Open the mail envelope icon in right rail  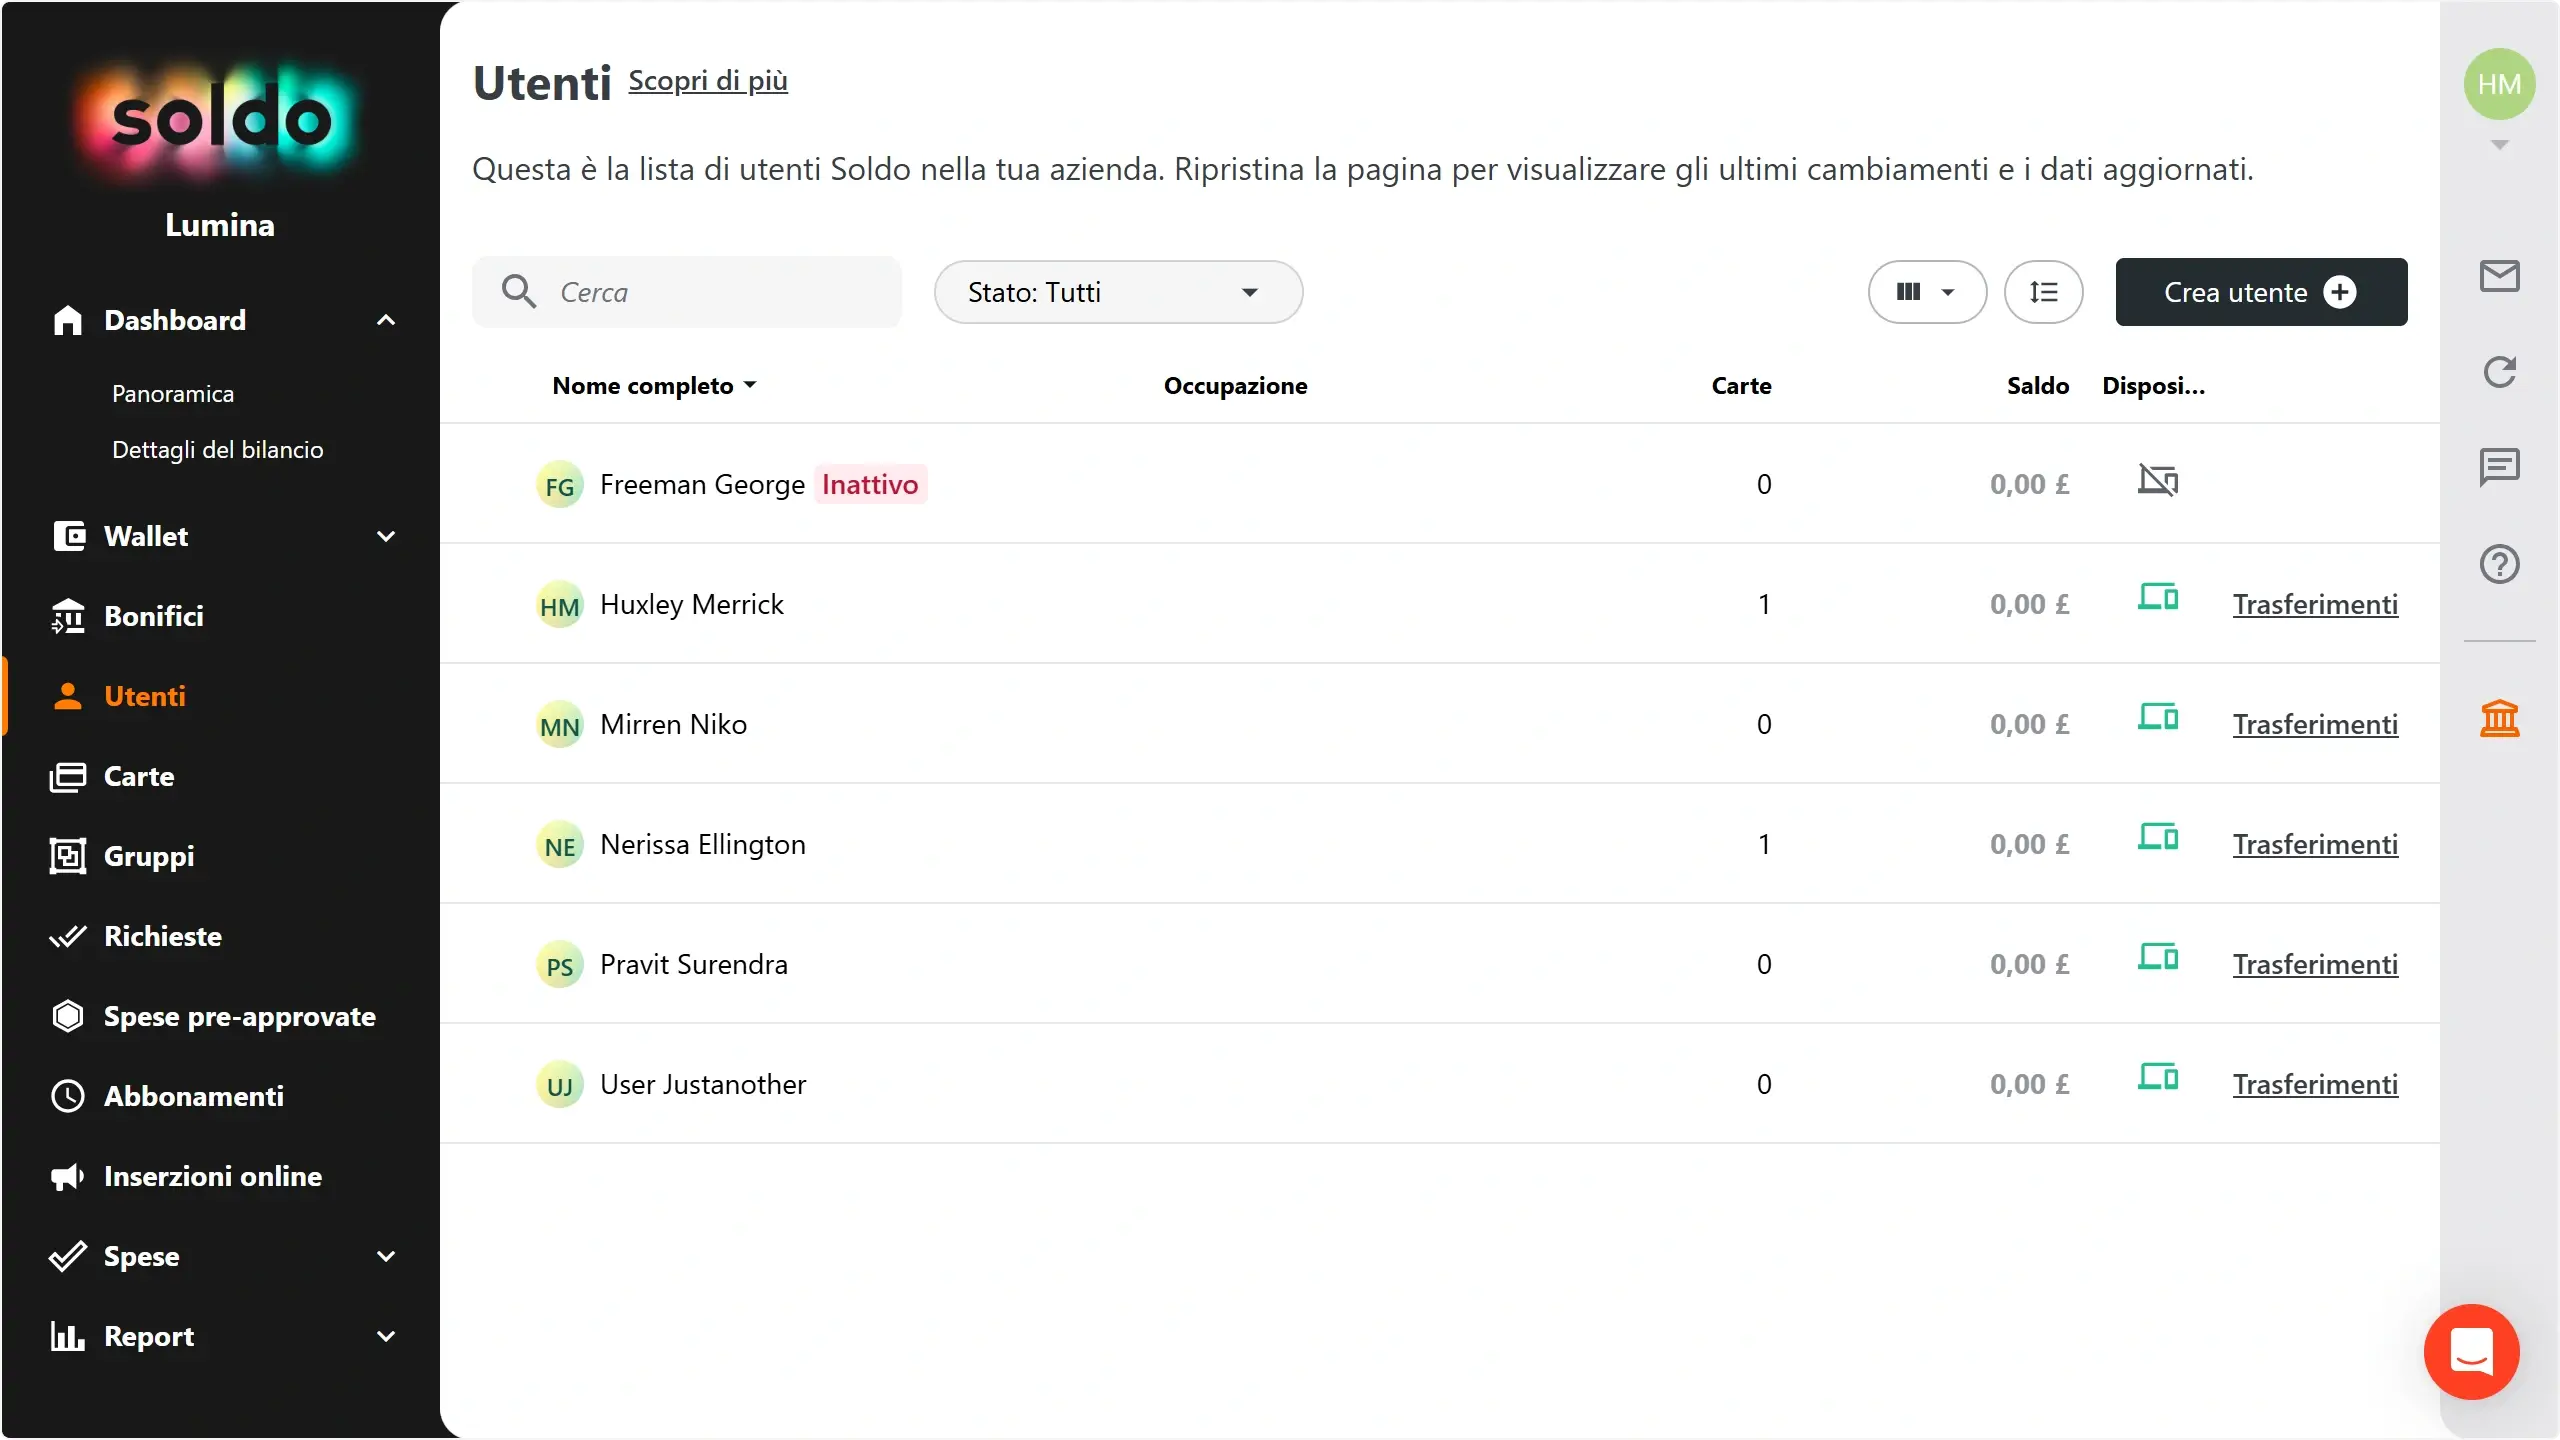click(2499, 276)
